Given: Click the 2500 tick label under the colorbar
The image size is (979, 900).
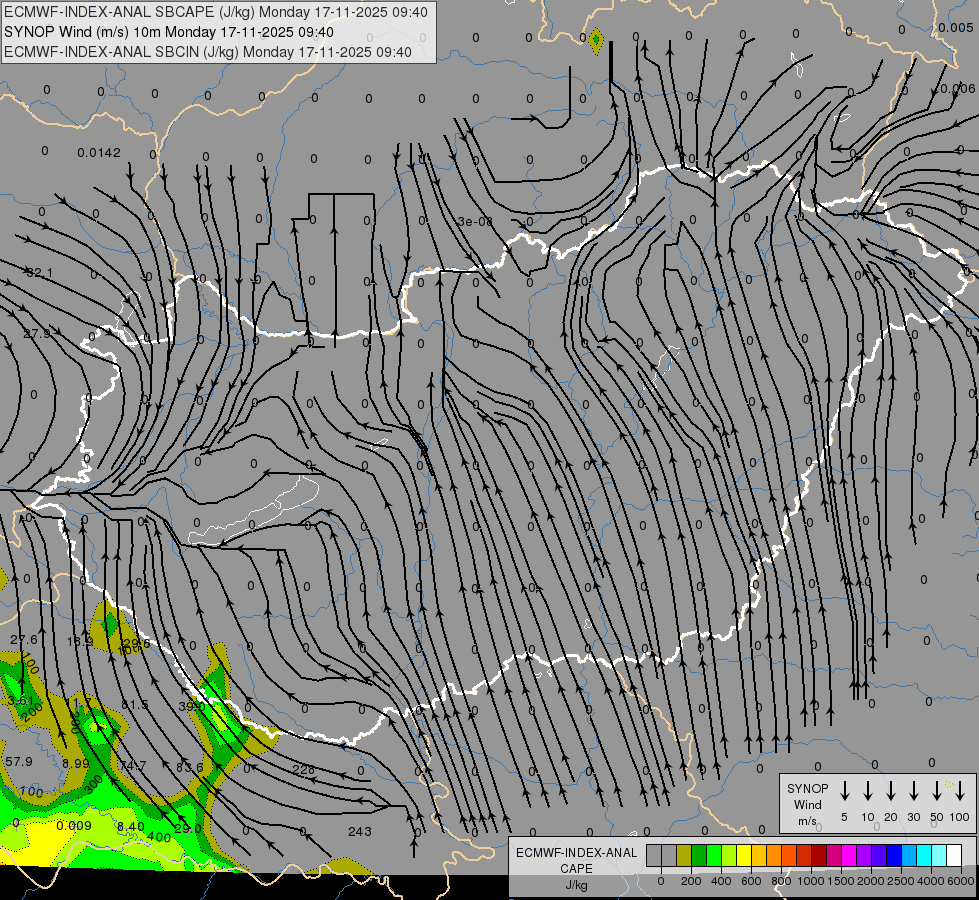Looking at the screenshot, I should coord(901,881).
